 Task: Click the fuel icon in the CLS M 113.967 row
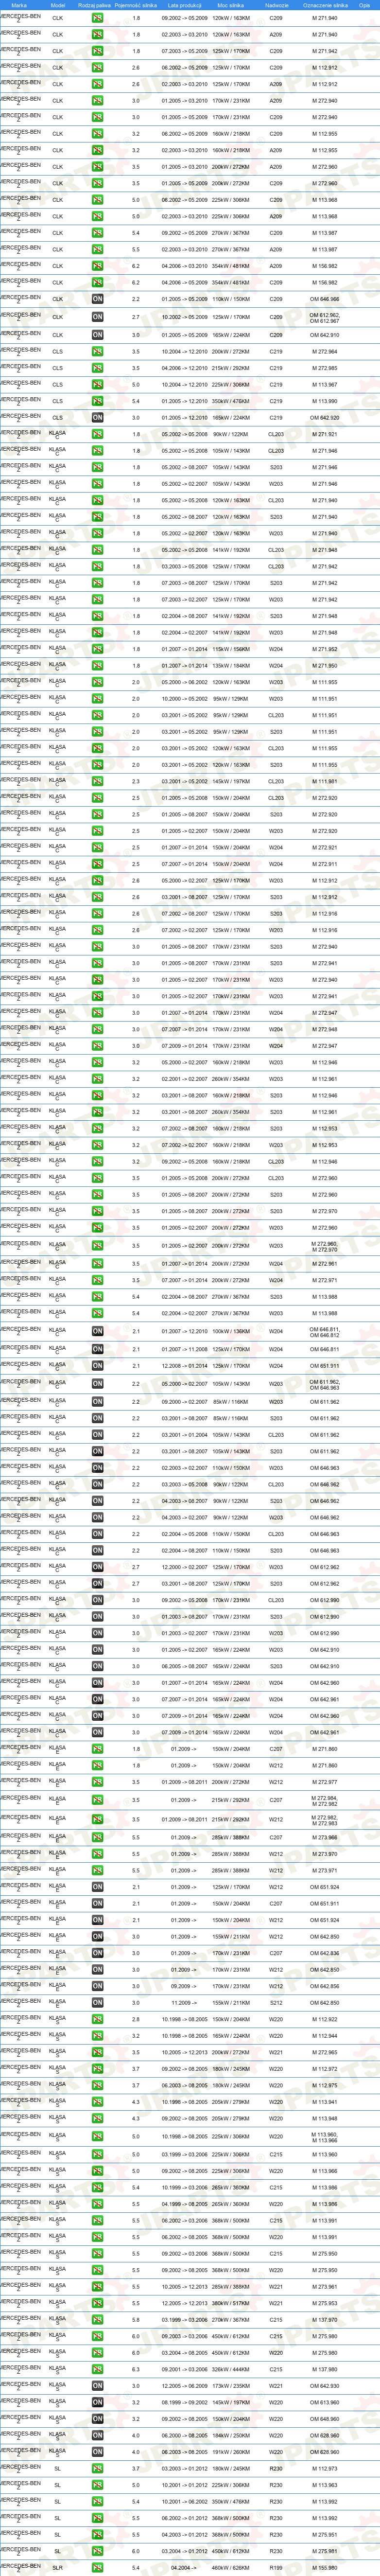97,385
